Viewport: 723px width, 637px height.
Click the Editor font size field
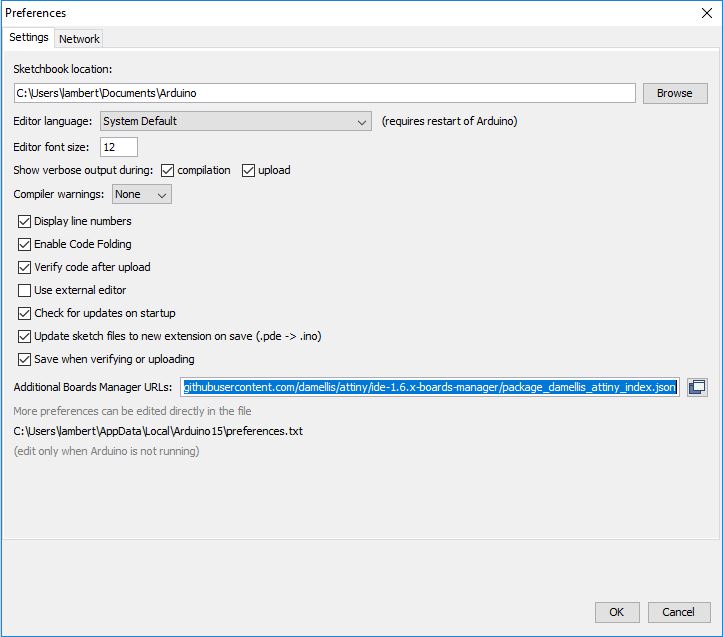pos(119,147)
